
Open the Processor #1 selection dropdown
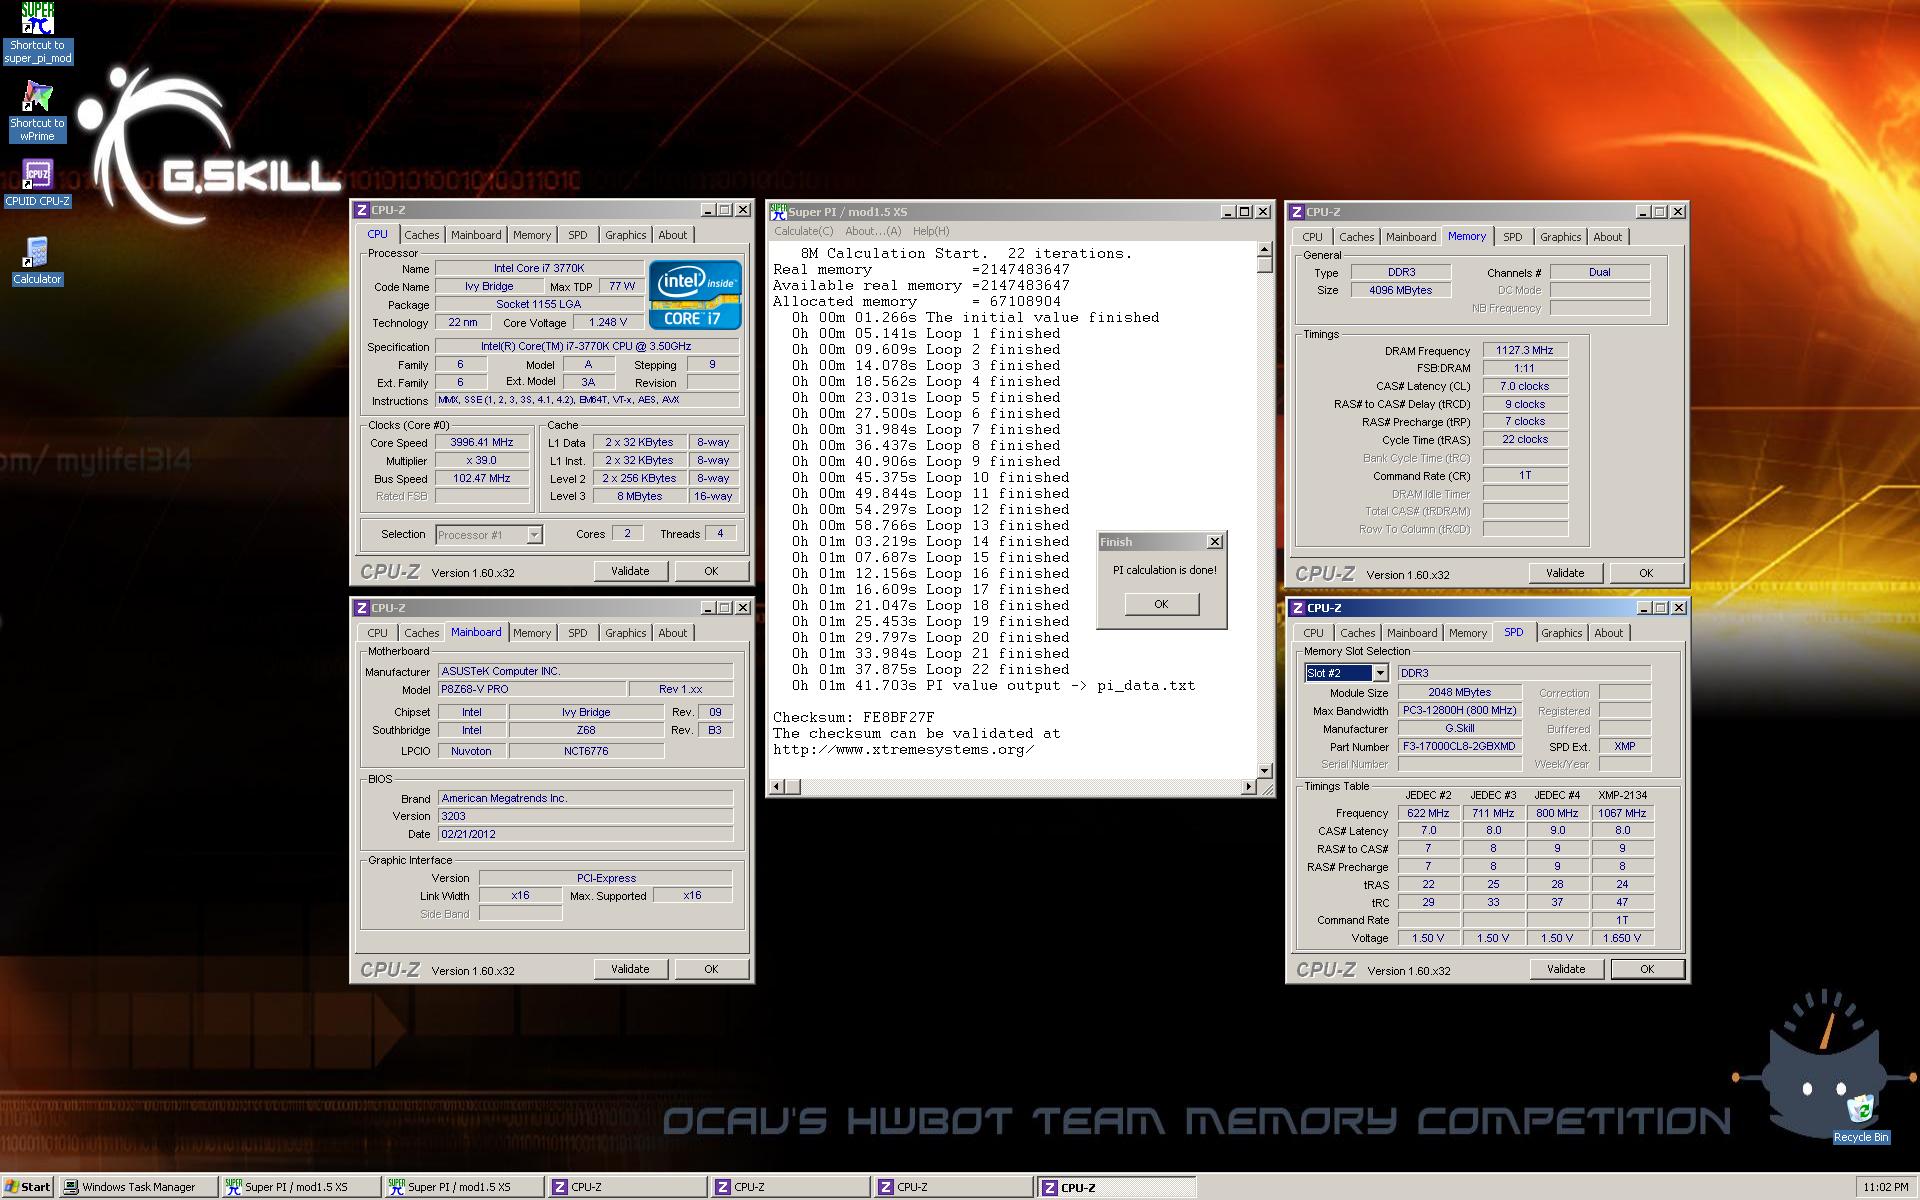pos(535,535)
